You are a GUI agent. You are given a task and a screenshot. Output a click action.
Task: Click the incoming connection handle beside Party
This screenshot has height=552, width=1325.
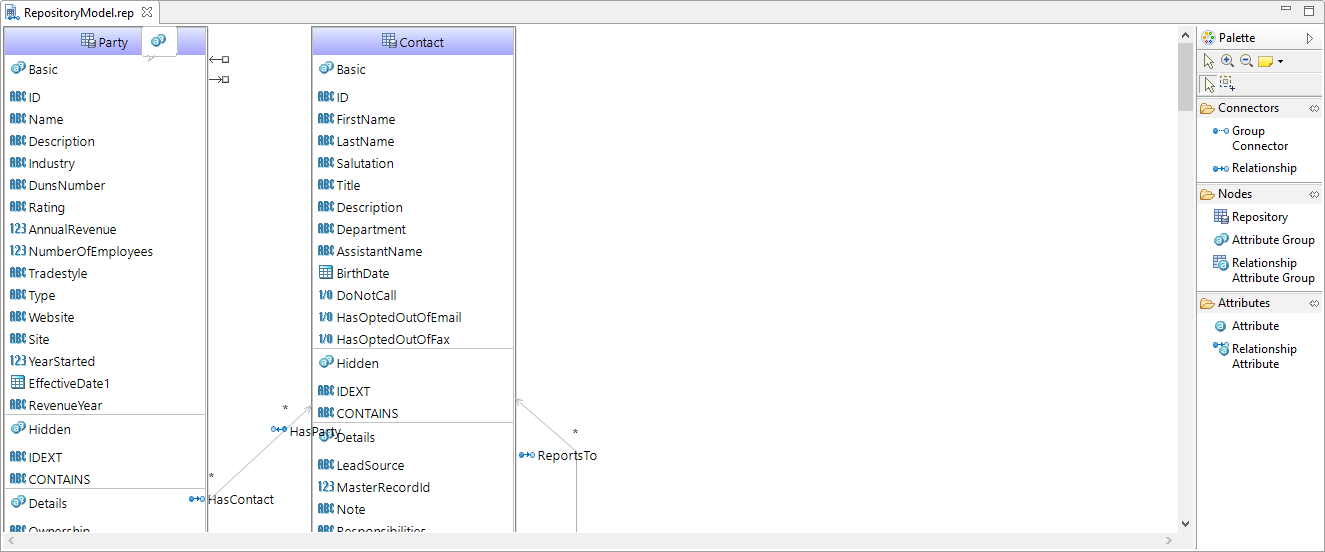(x=219, y=60)
